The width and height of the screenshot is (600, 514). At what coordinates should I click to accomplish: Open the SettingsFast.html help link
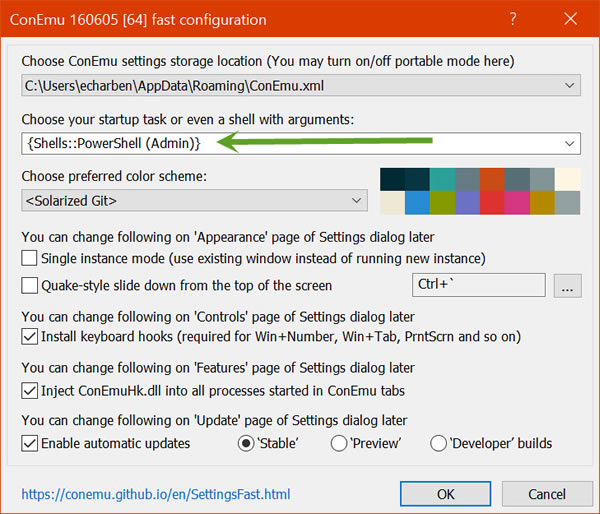[x=156, y=494]
